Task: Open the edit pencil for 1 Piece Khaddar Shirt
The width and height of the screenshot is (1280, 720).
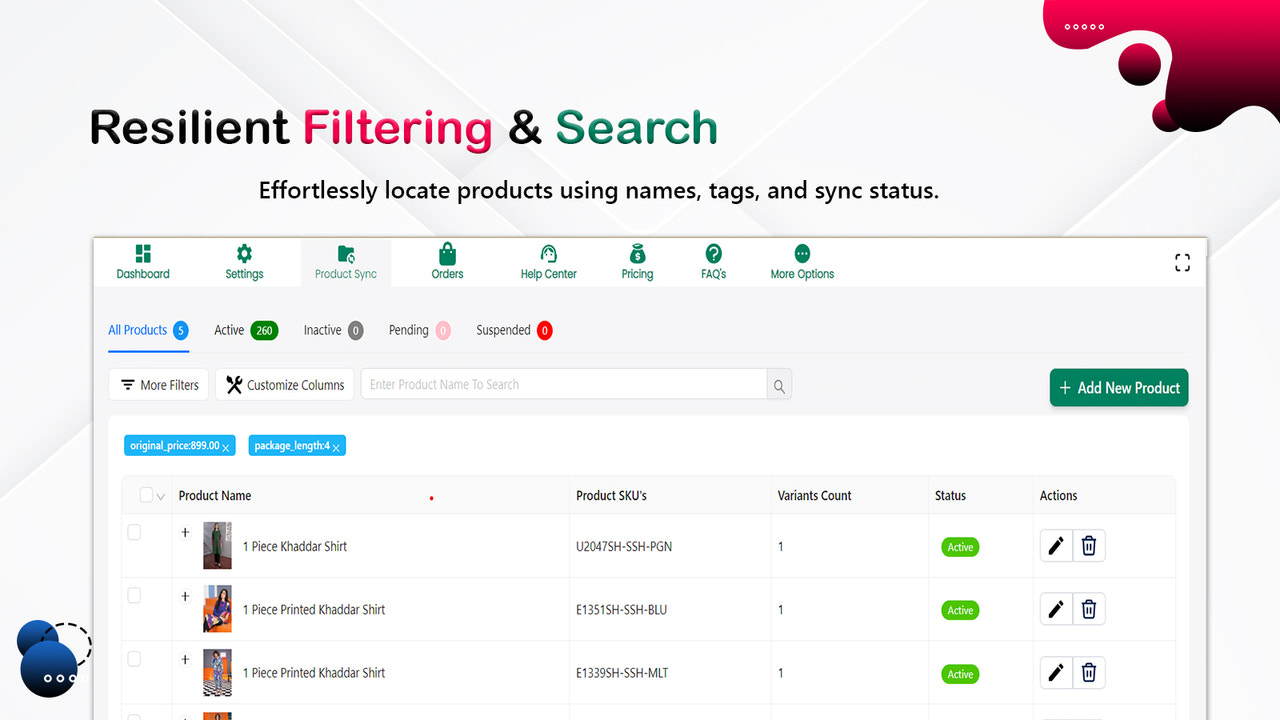Action: click(x=1056, y=545)
